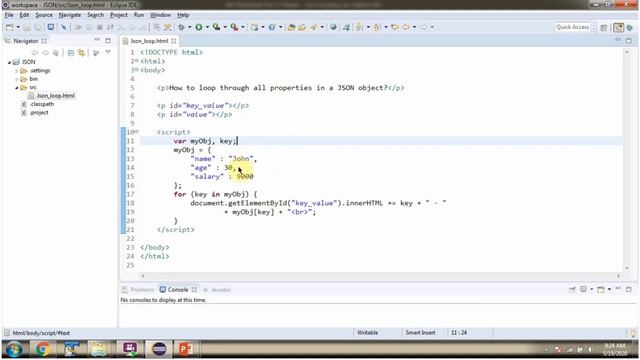Image resolution: width=640 pixels, height=360 pixels.
Task: Switch to the Json_loop.html editor tab
Action: coord(149,41)
